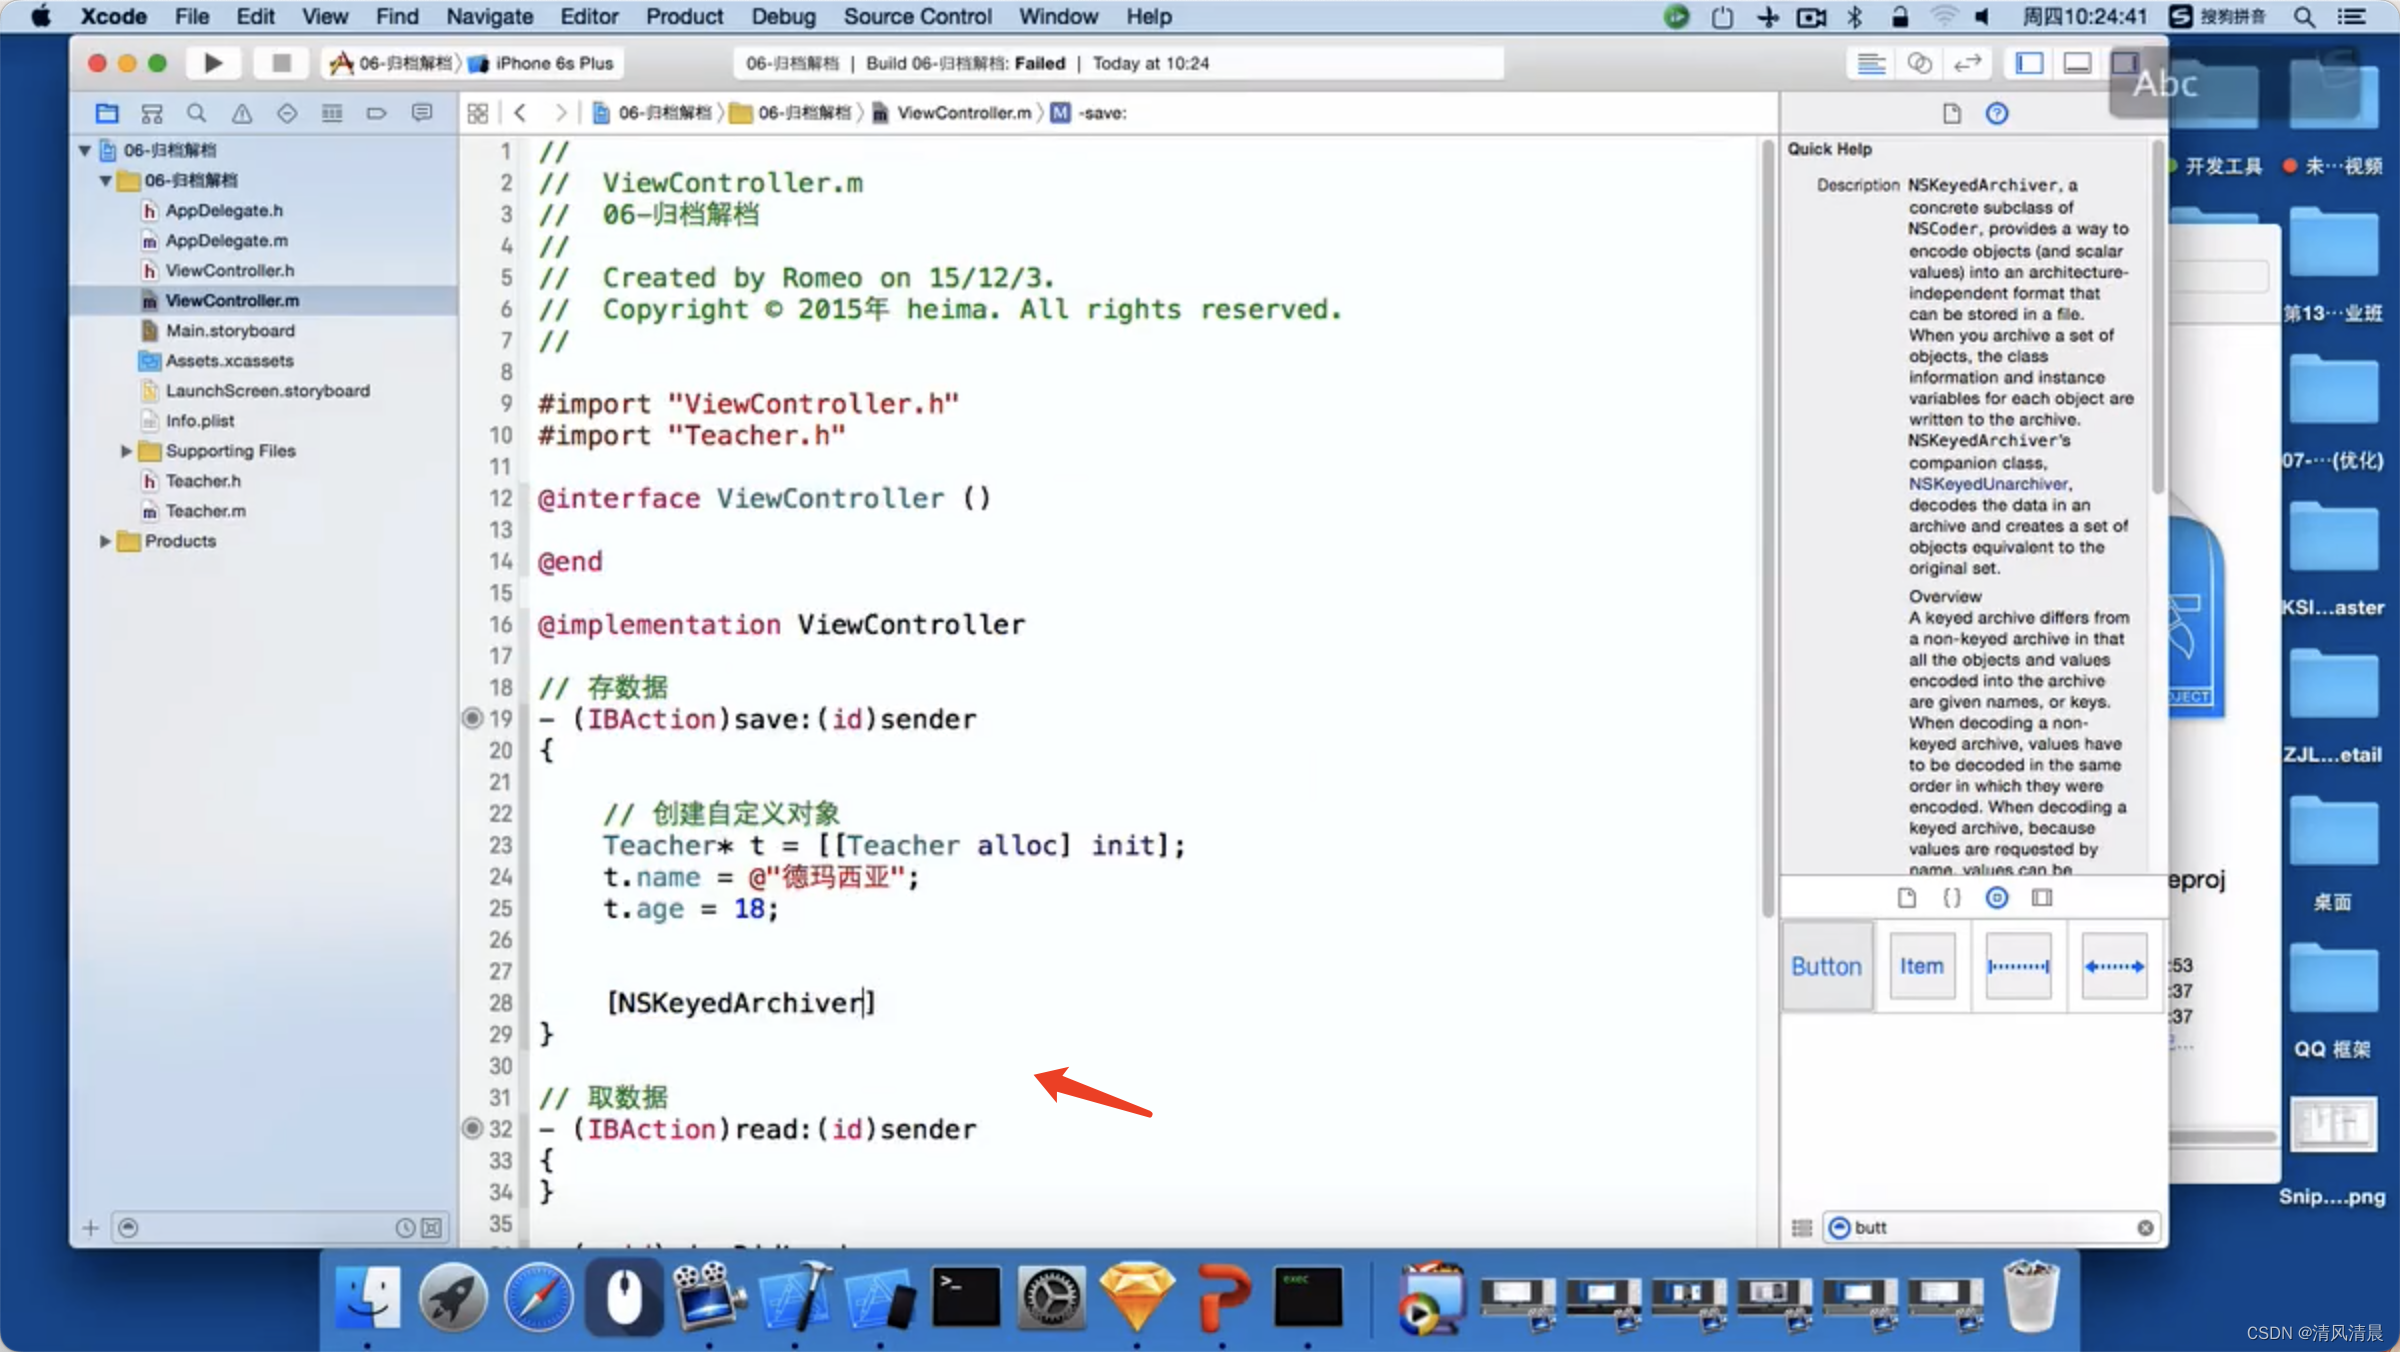Show the Object library
The width and height of the screenshot is (2400, 1352).
click(1997, 897)
